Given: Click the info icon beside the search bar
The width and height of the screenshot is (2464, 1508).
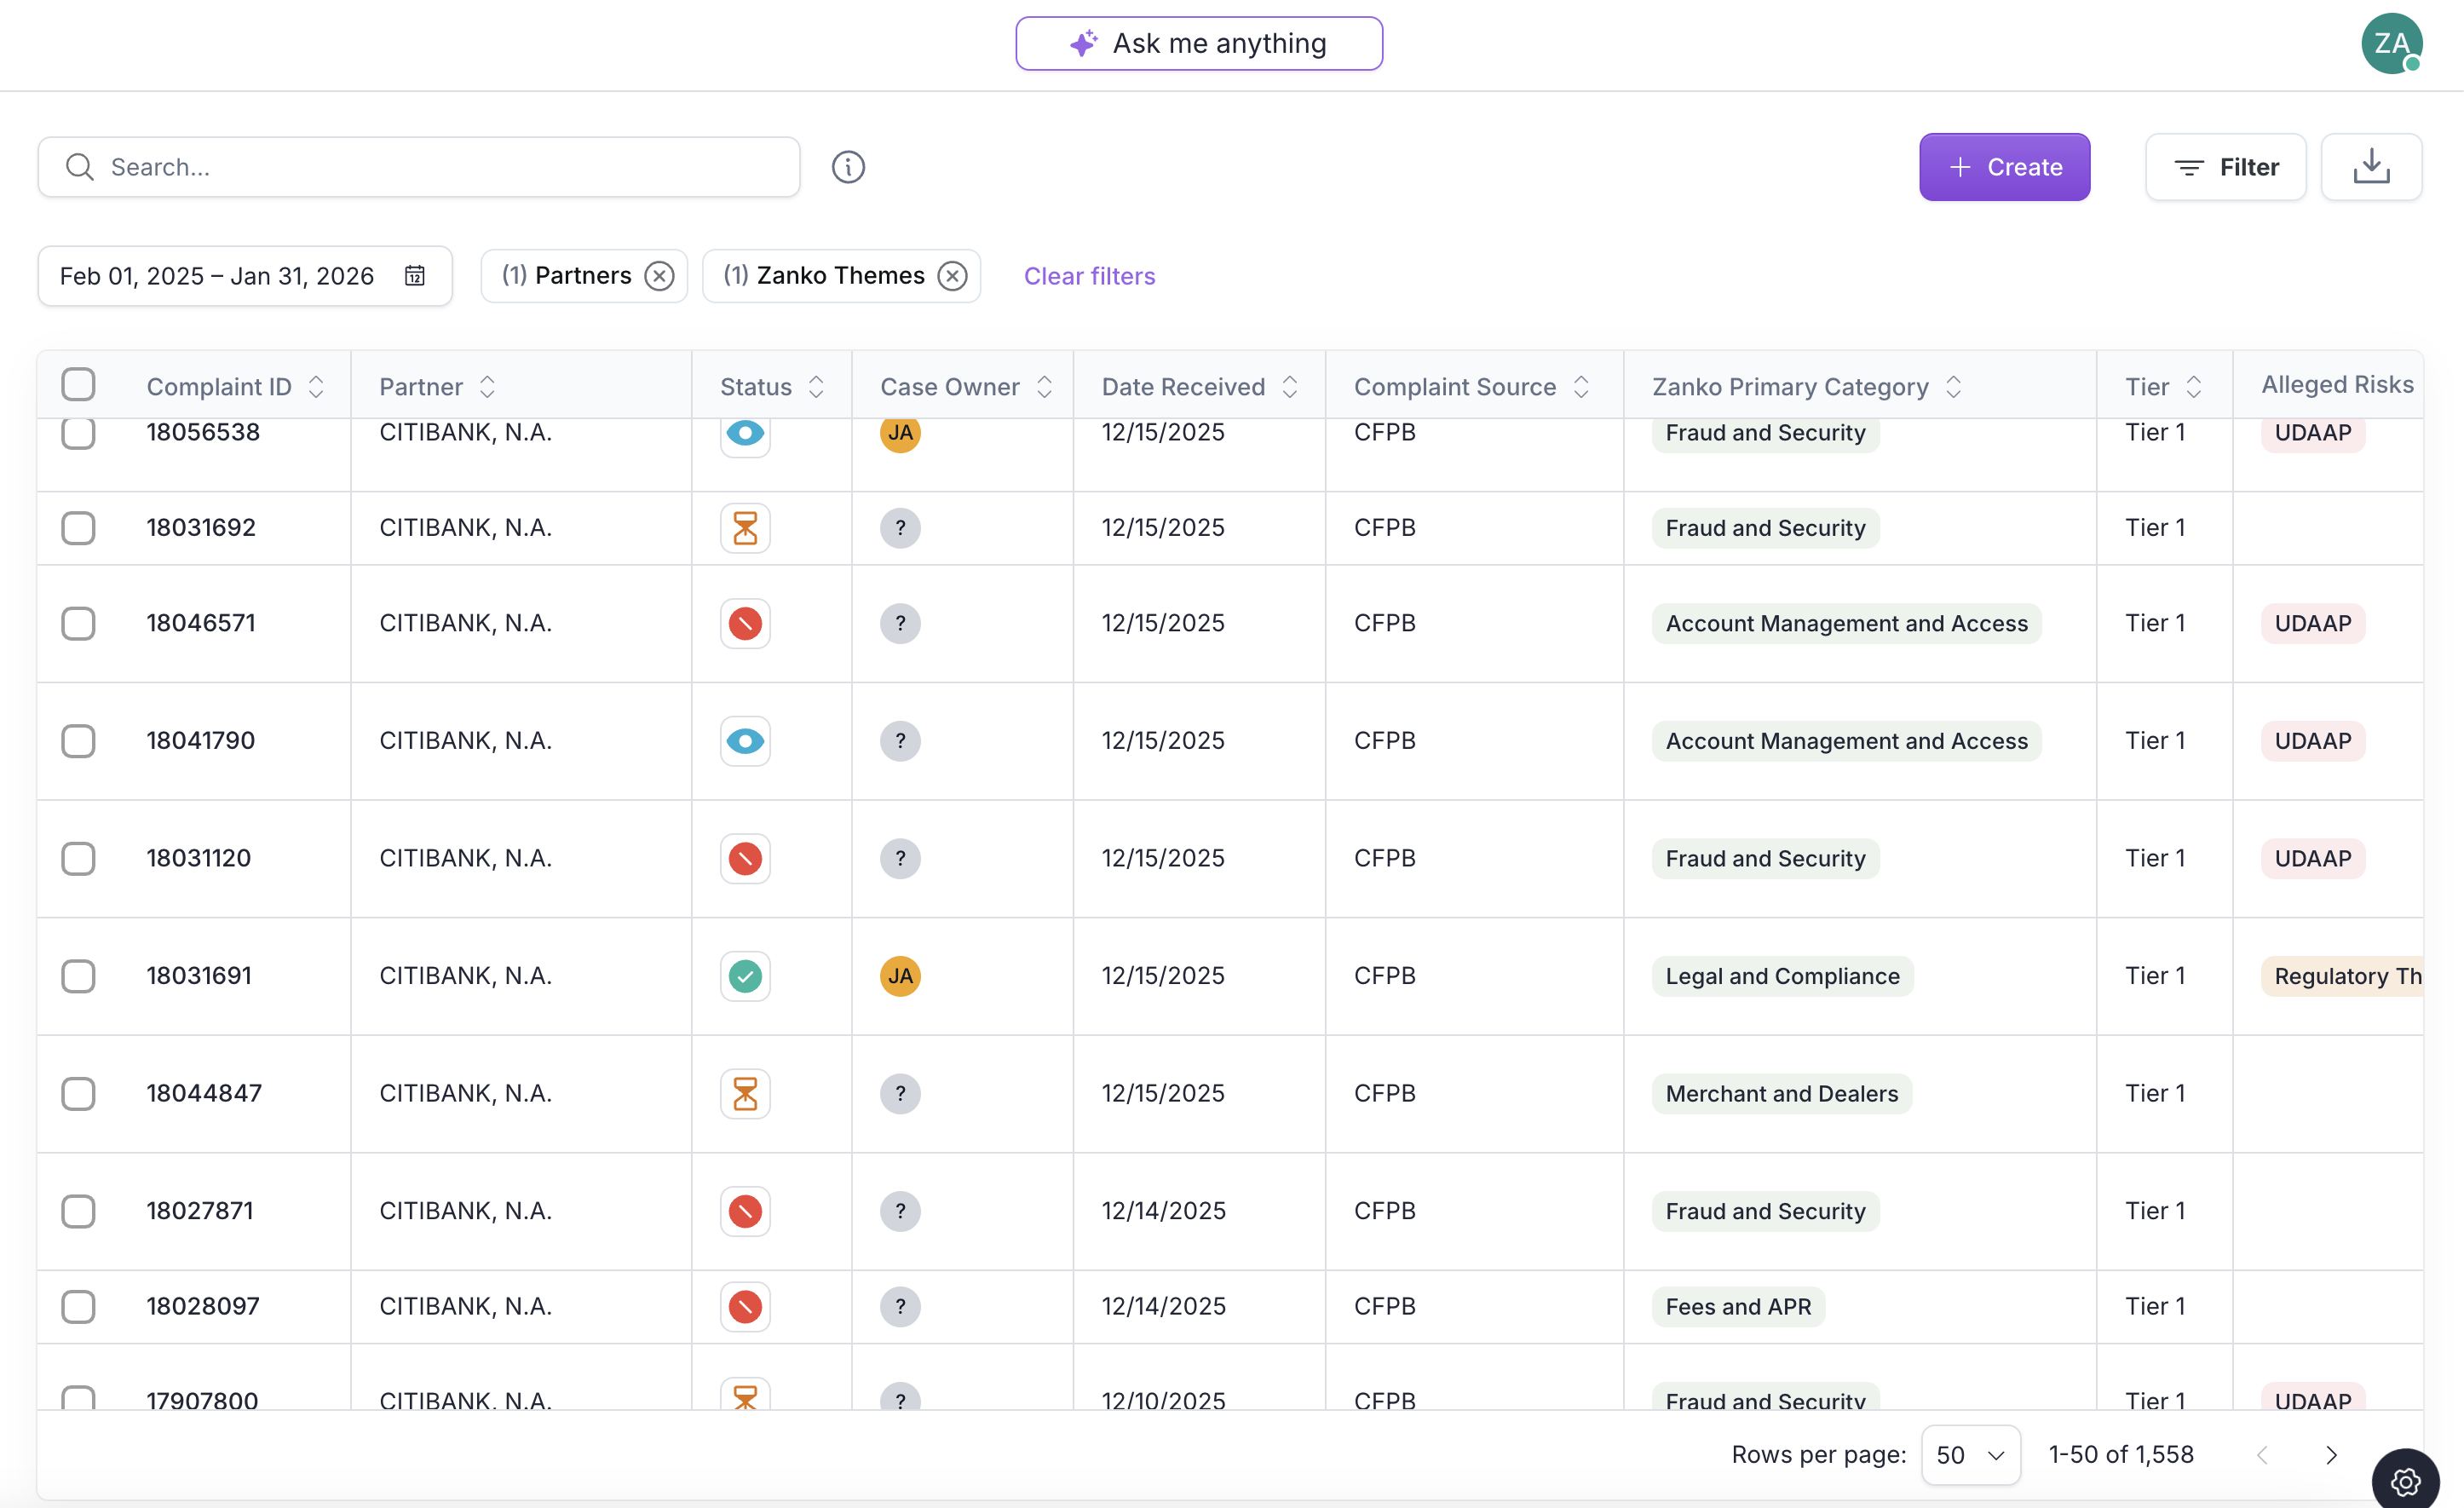Looking at the screenshot, I should click(848, 167).
